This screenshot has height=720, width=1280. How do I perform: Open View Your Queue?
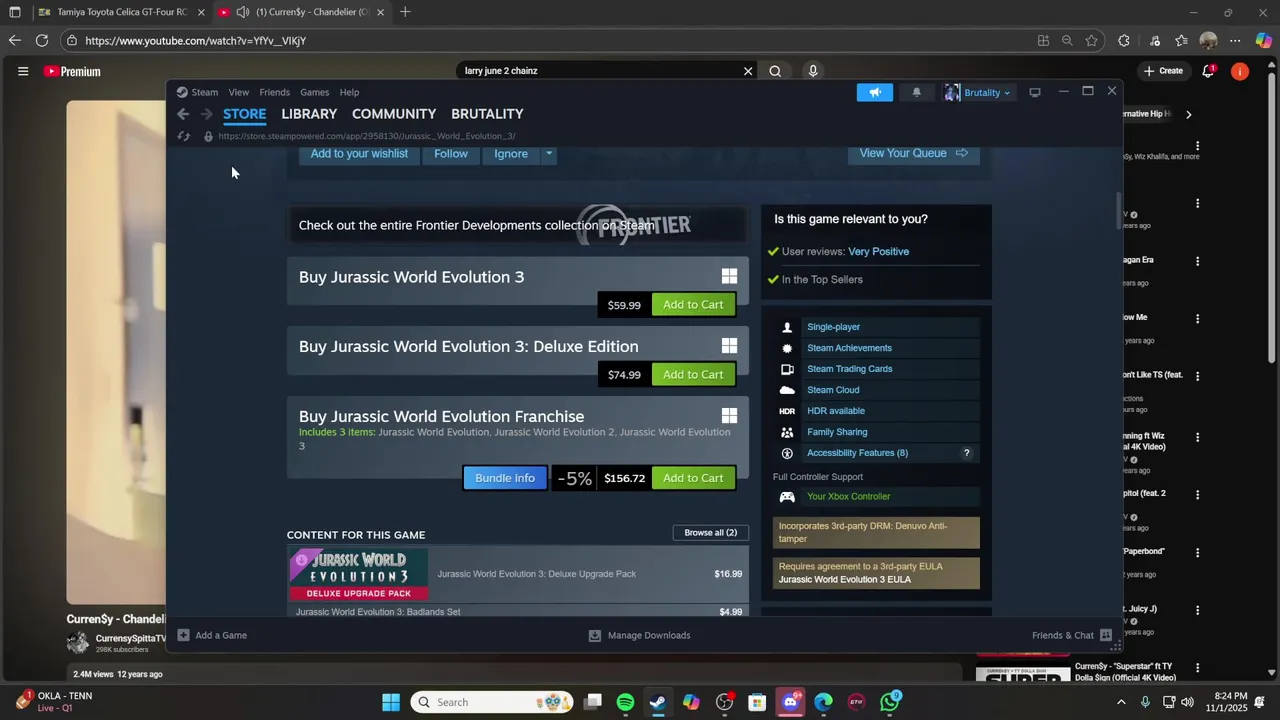913,154
